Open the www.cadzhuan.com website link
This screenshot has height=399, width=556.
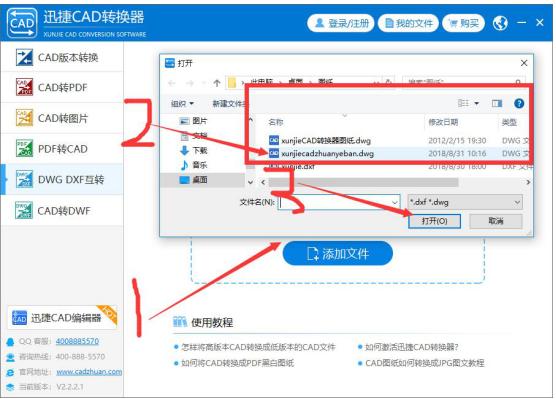[89, 372]
